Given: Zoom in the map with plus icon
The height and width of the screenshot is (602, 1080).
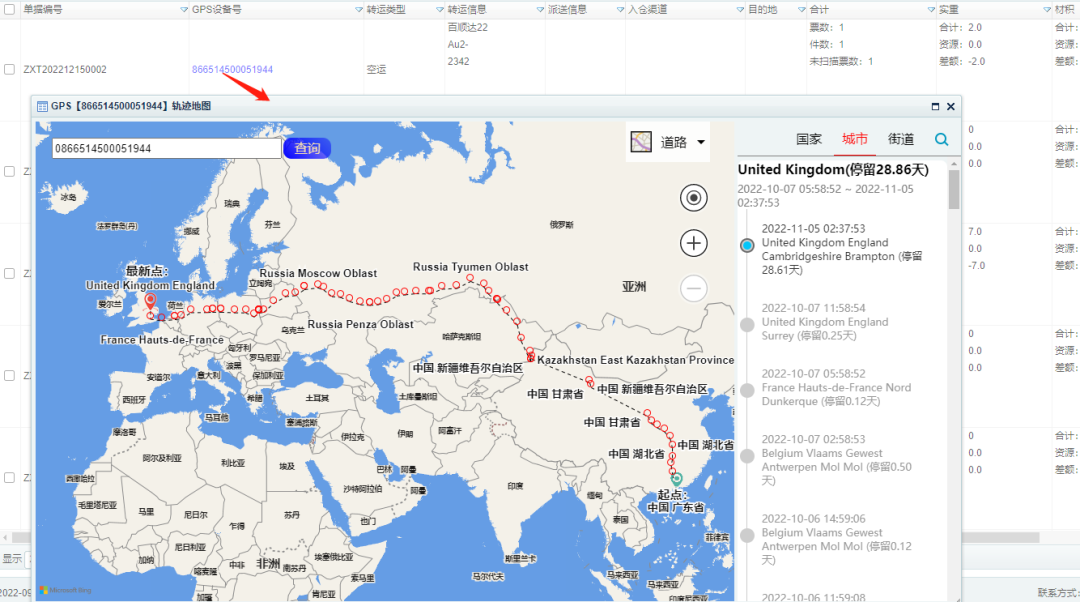Looking at the screenshot, I should (693, 243).
